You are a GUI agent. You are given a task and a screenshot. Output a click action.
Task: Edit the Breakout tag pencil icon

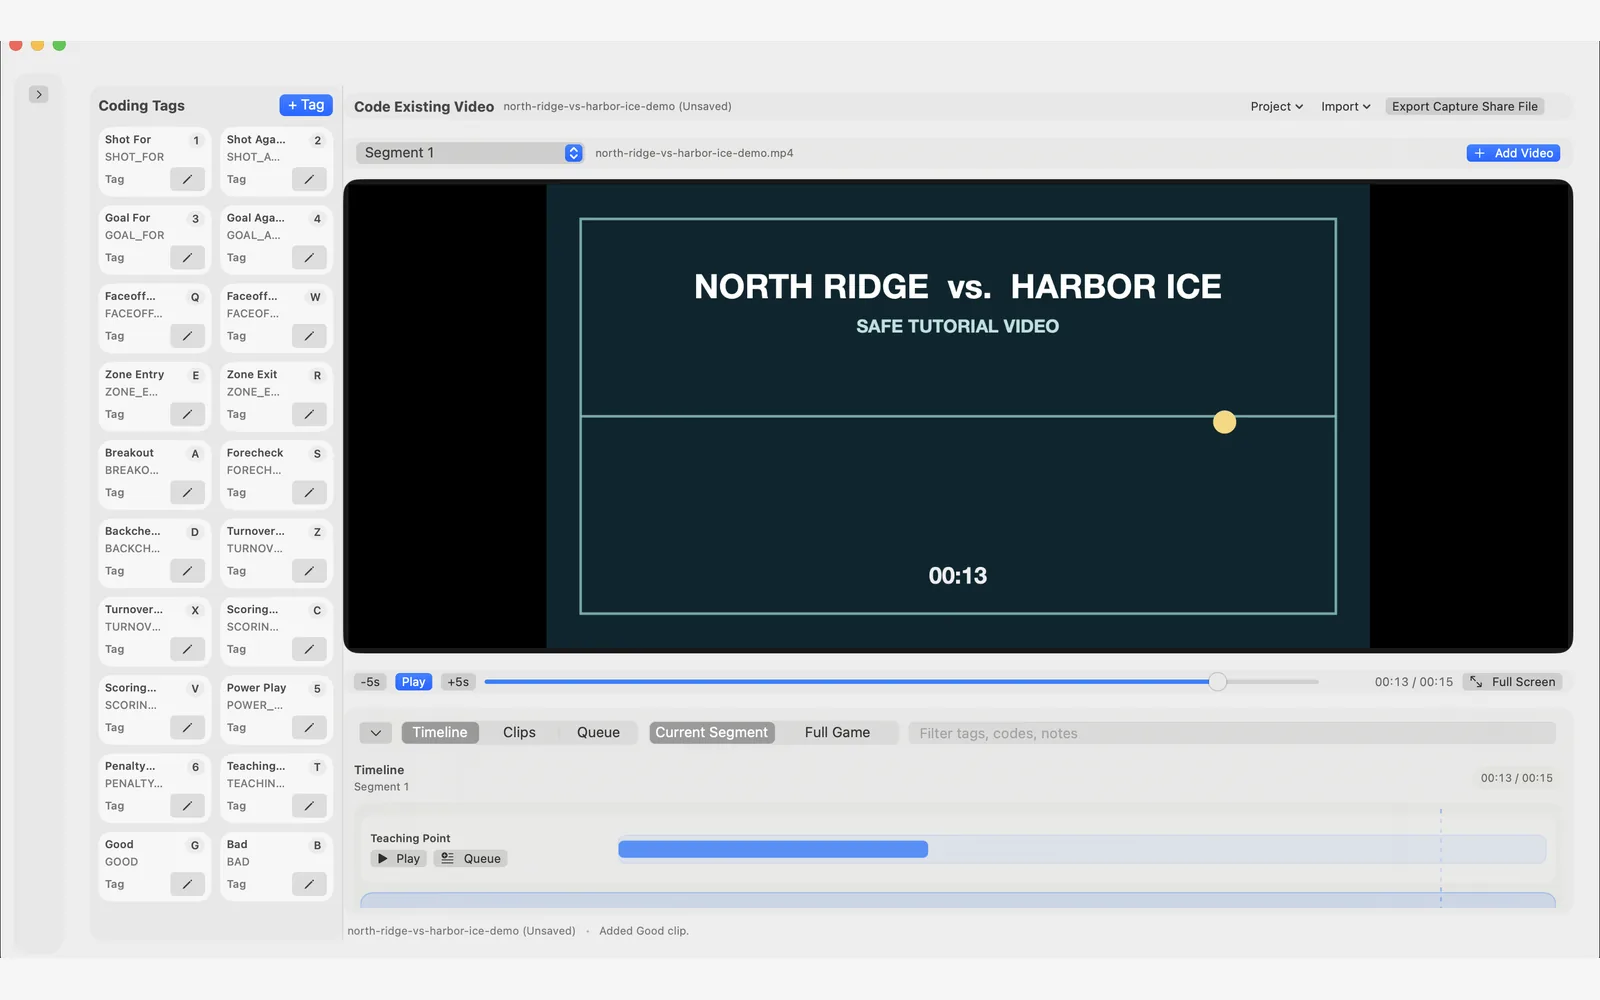click(x=187, y=492)
